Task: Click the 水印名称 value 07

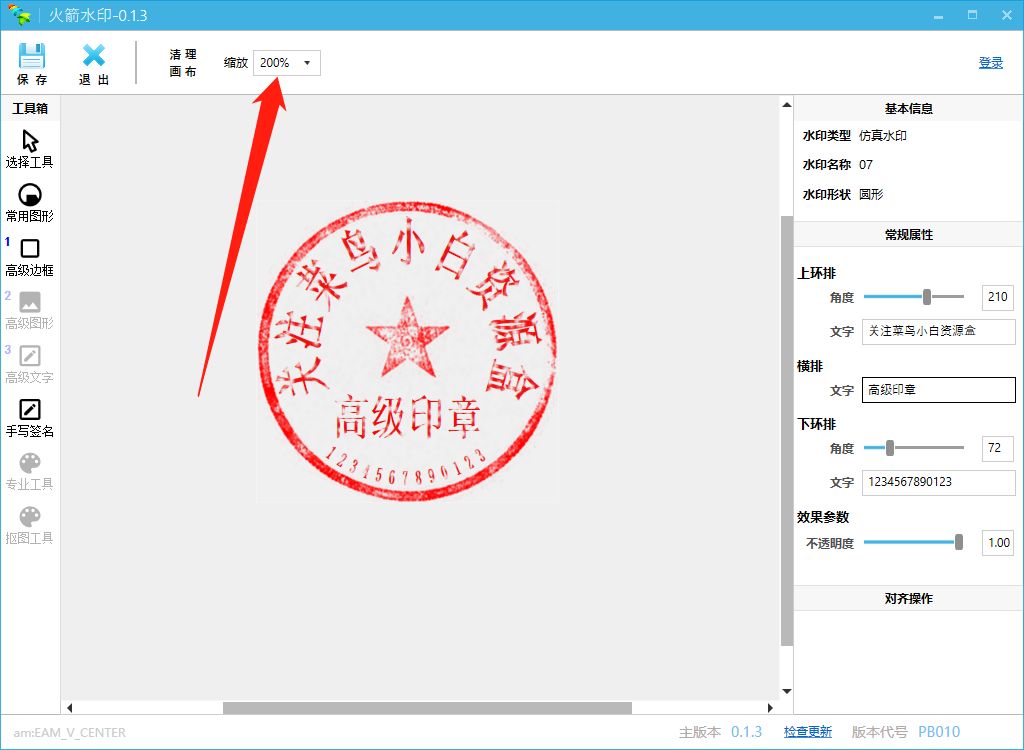Action: tap(865, 165)
